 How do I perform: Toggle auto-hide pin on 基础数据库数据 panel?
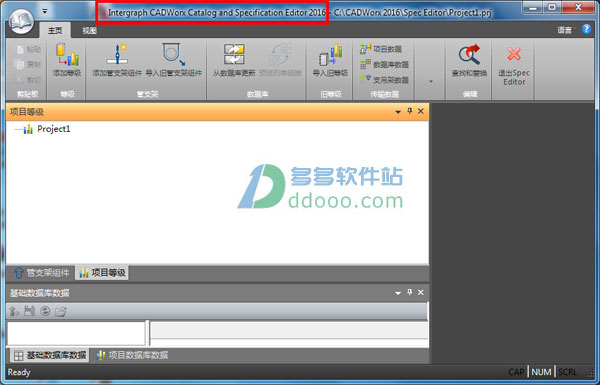click(x=409, y=293)
